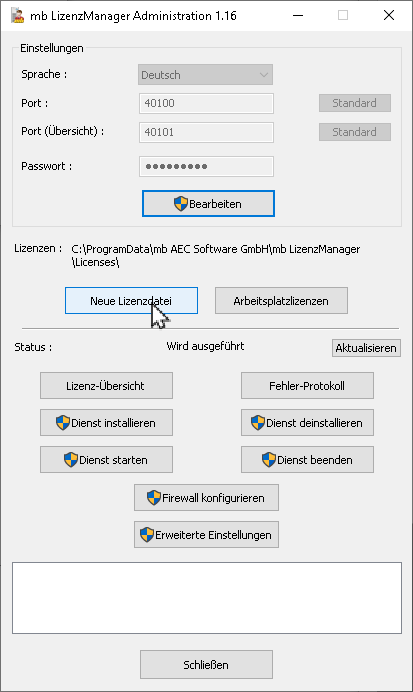Viewport: 413px width, 692px height.
Task: Click shield icon on Dienst installieren
Action: coord(63,423)
